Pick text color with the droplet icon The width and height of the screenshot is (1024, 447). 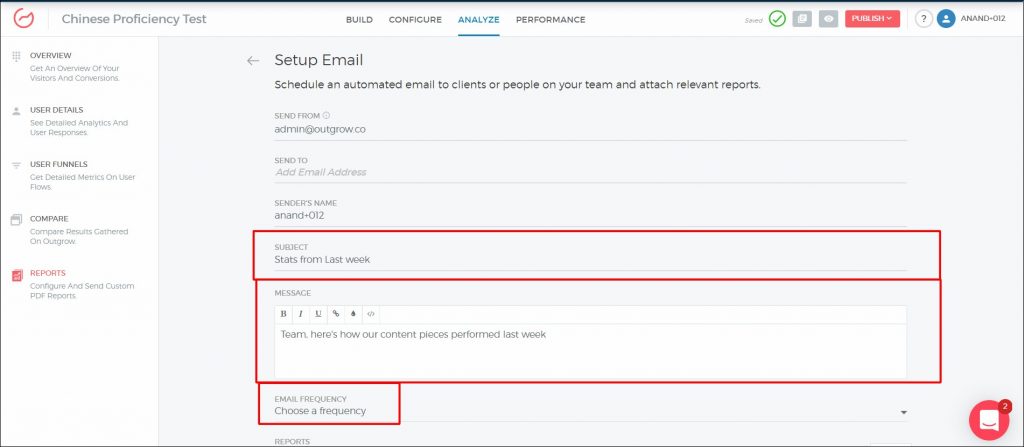click(x=352, y=314)
